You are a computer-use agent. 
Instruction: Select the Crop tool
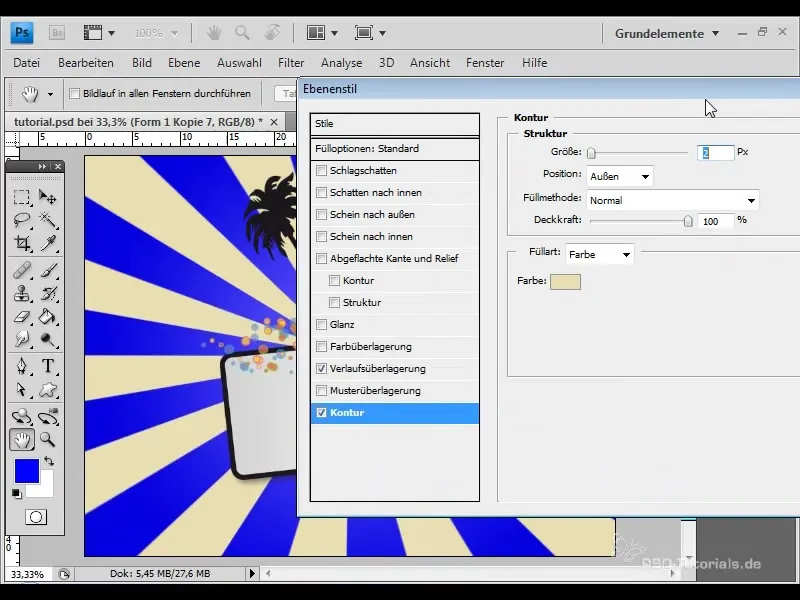coord(21,243)
